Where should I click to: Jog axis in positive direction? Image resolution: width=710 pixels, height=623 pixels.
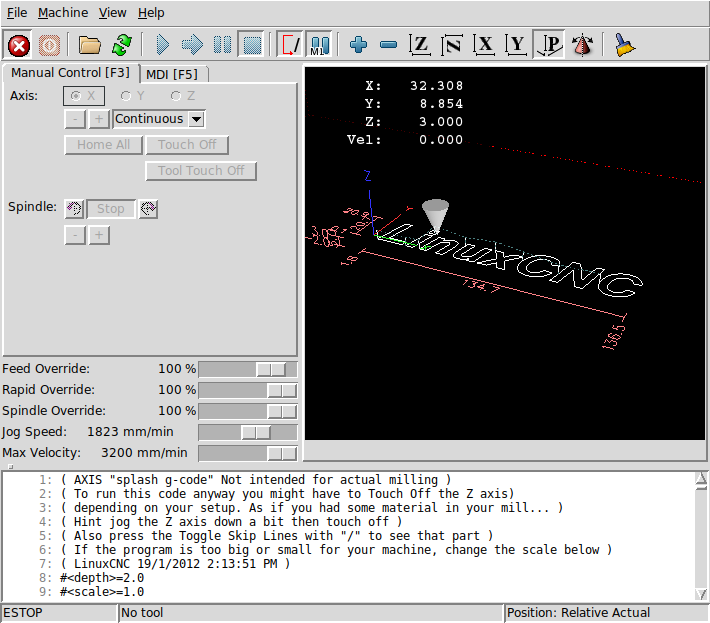(x=99, y=120)
